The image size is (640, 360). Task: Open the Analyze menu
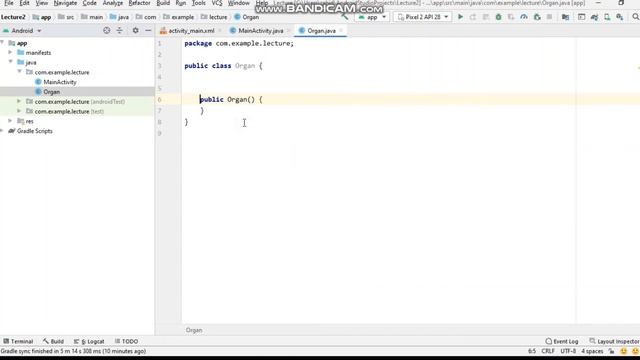113,3
